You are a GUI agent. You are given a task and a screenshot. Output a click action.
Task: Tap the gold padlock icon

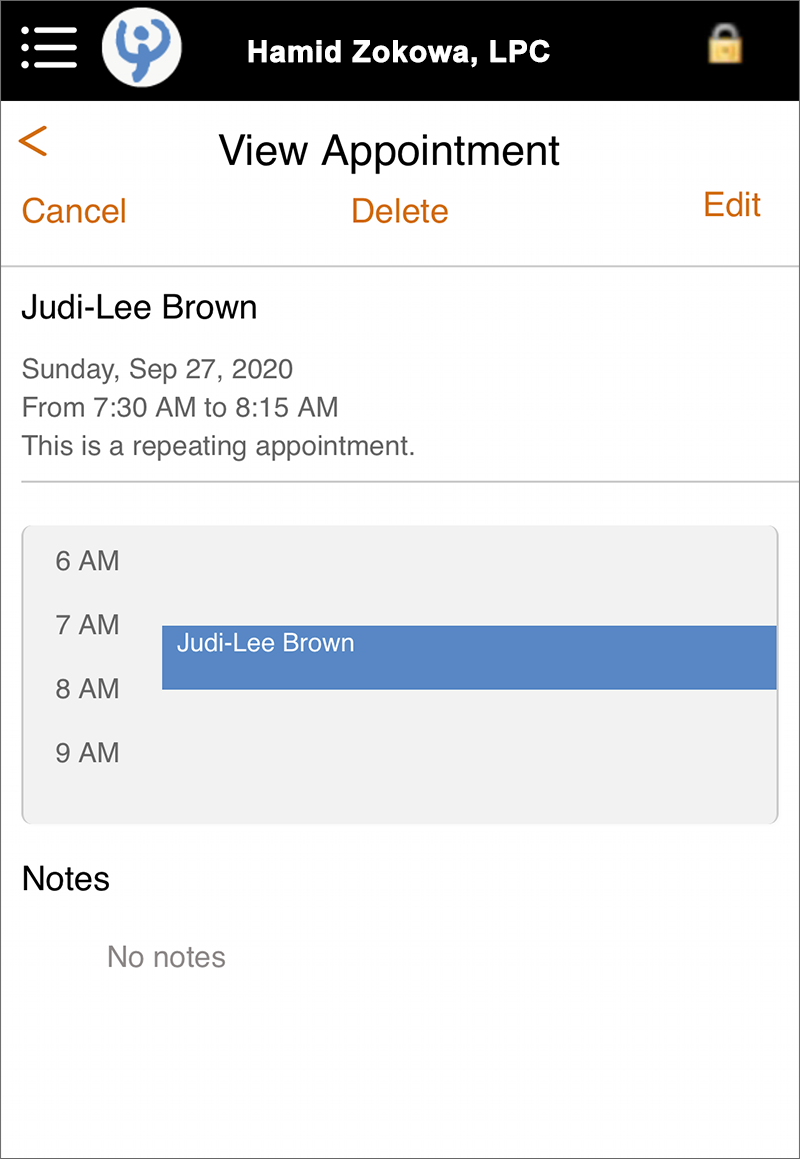coord(725,43)
